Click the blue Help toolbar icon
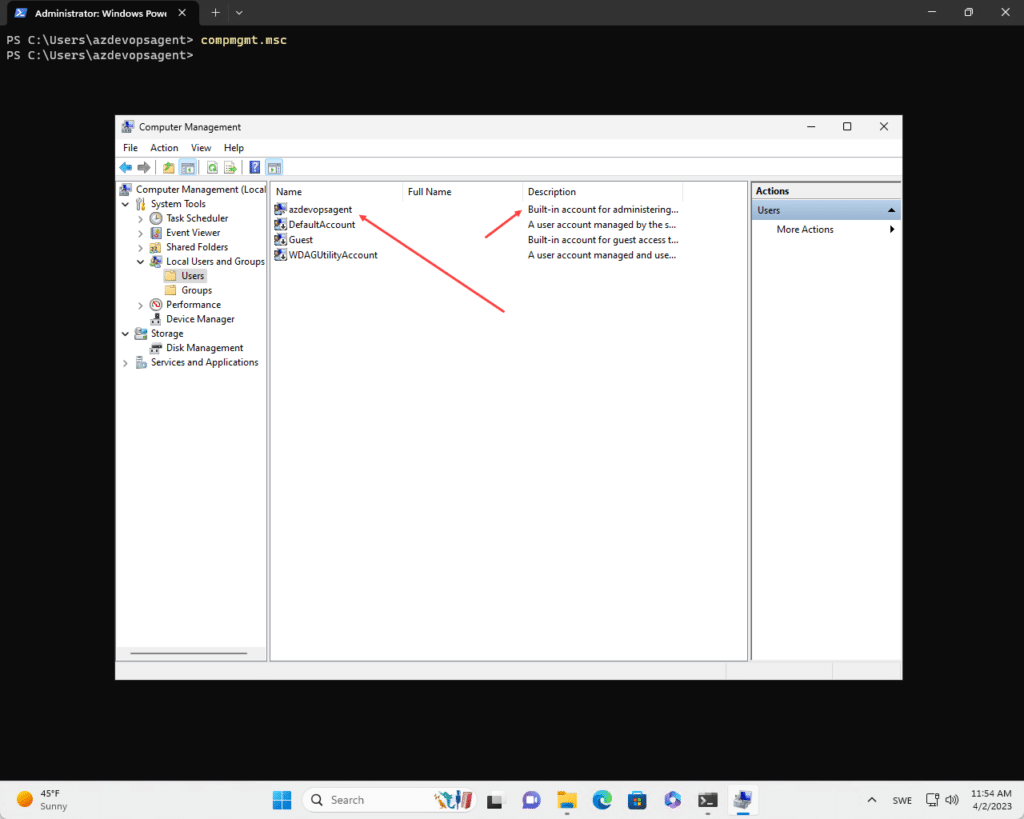The height and width of the screenshot is (819, 1024). pyautogui.click(x=255, y=168)
